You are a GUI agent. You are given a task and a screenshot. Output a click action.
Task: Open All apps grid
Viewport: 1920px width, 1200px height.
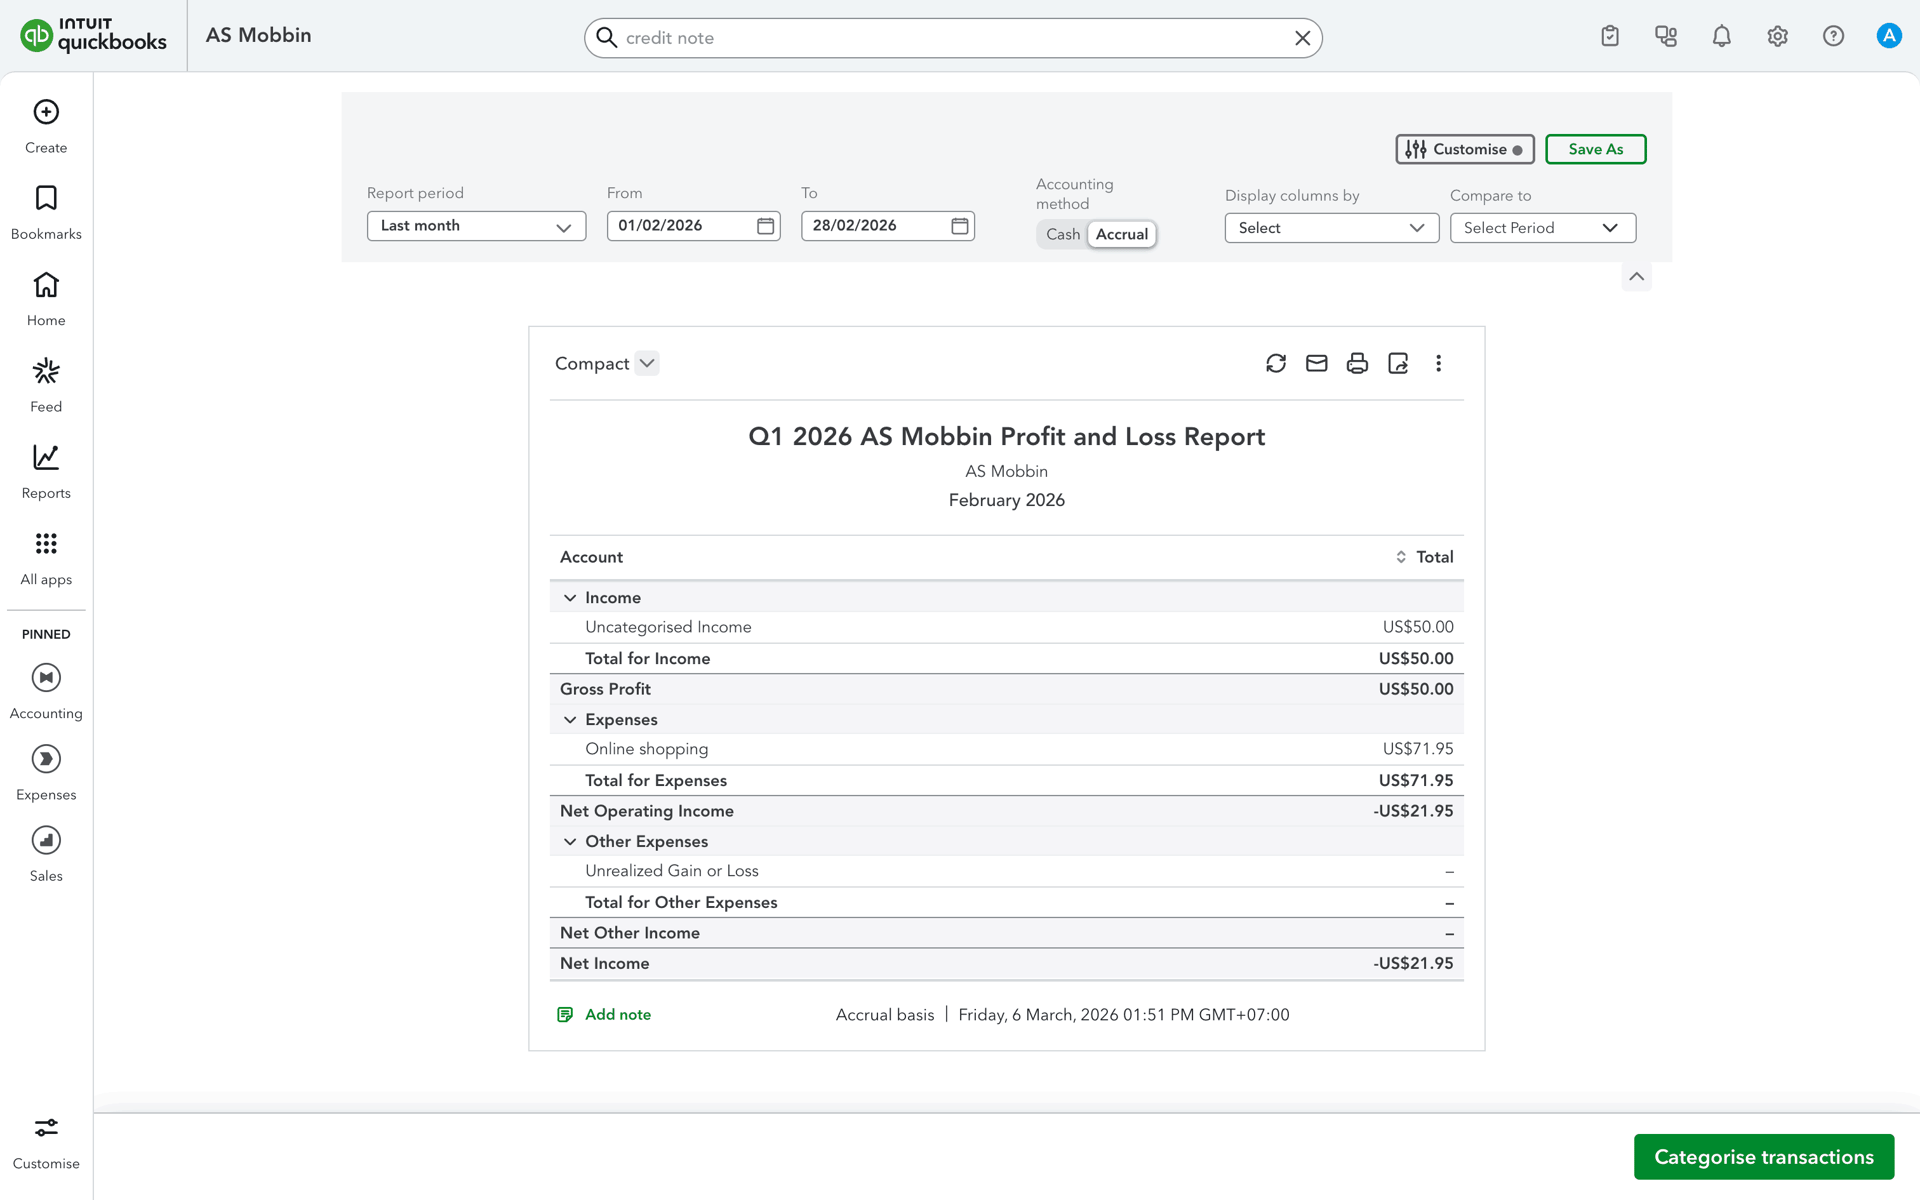point(46,558)
